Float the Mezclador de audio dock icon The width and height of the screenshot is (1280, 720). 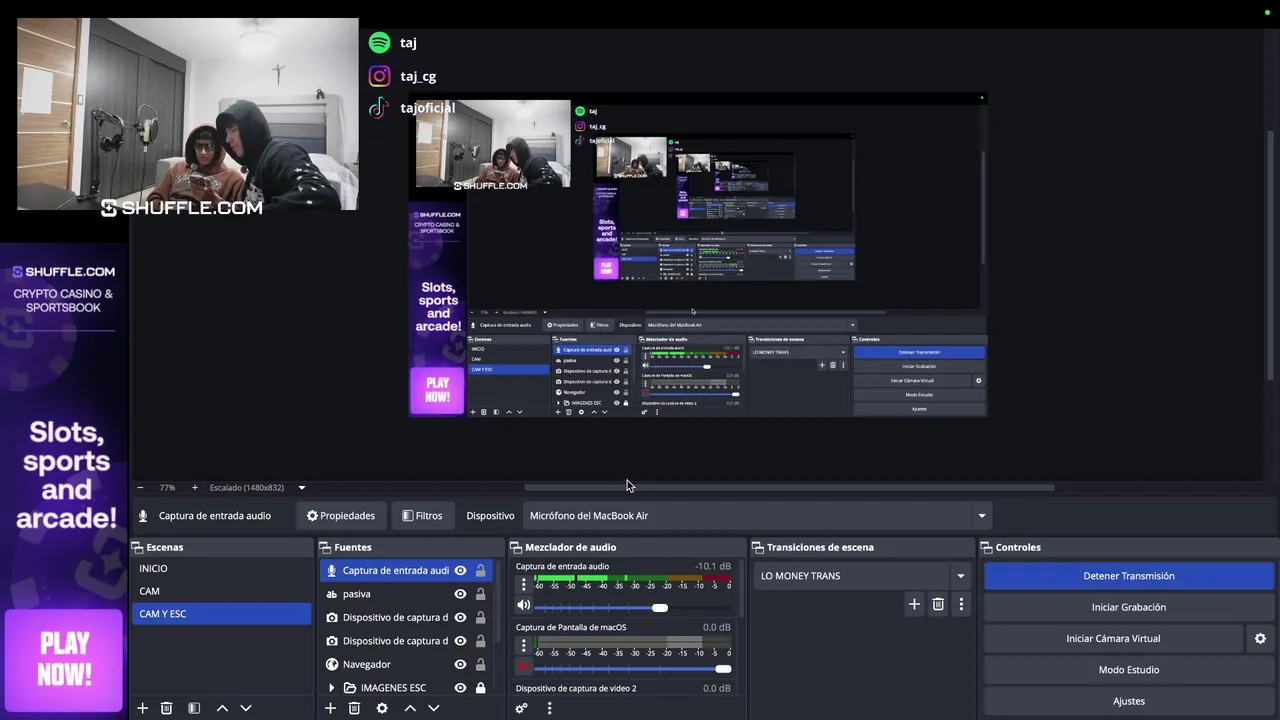[x=516, y=547]
